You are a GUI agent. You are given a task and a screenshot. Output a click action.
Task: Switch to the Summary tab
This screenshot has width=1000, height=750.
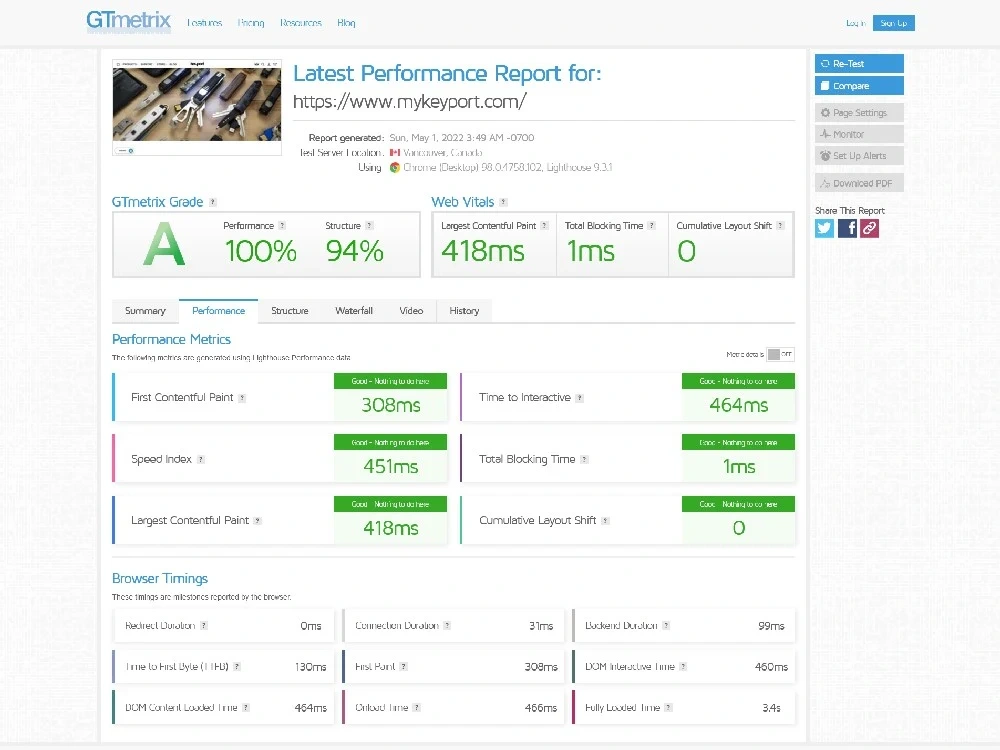pyautogui.click(x=145, y=311)
